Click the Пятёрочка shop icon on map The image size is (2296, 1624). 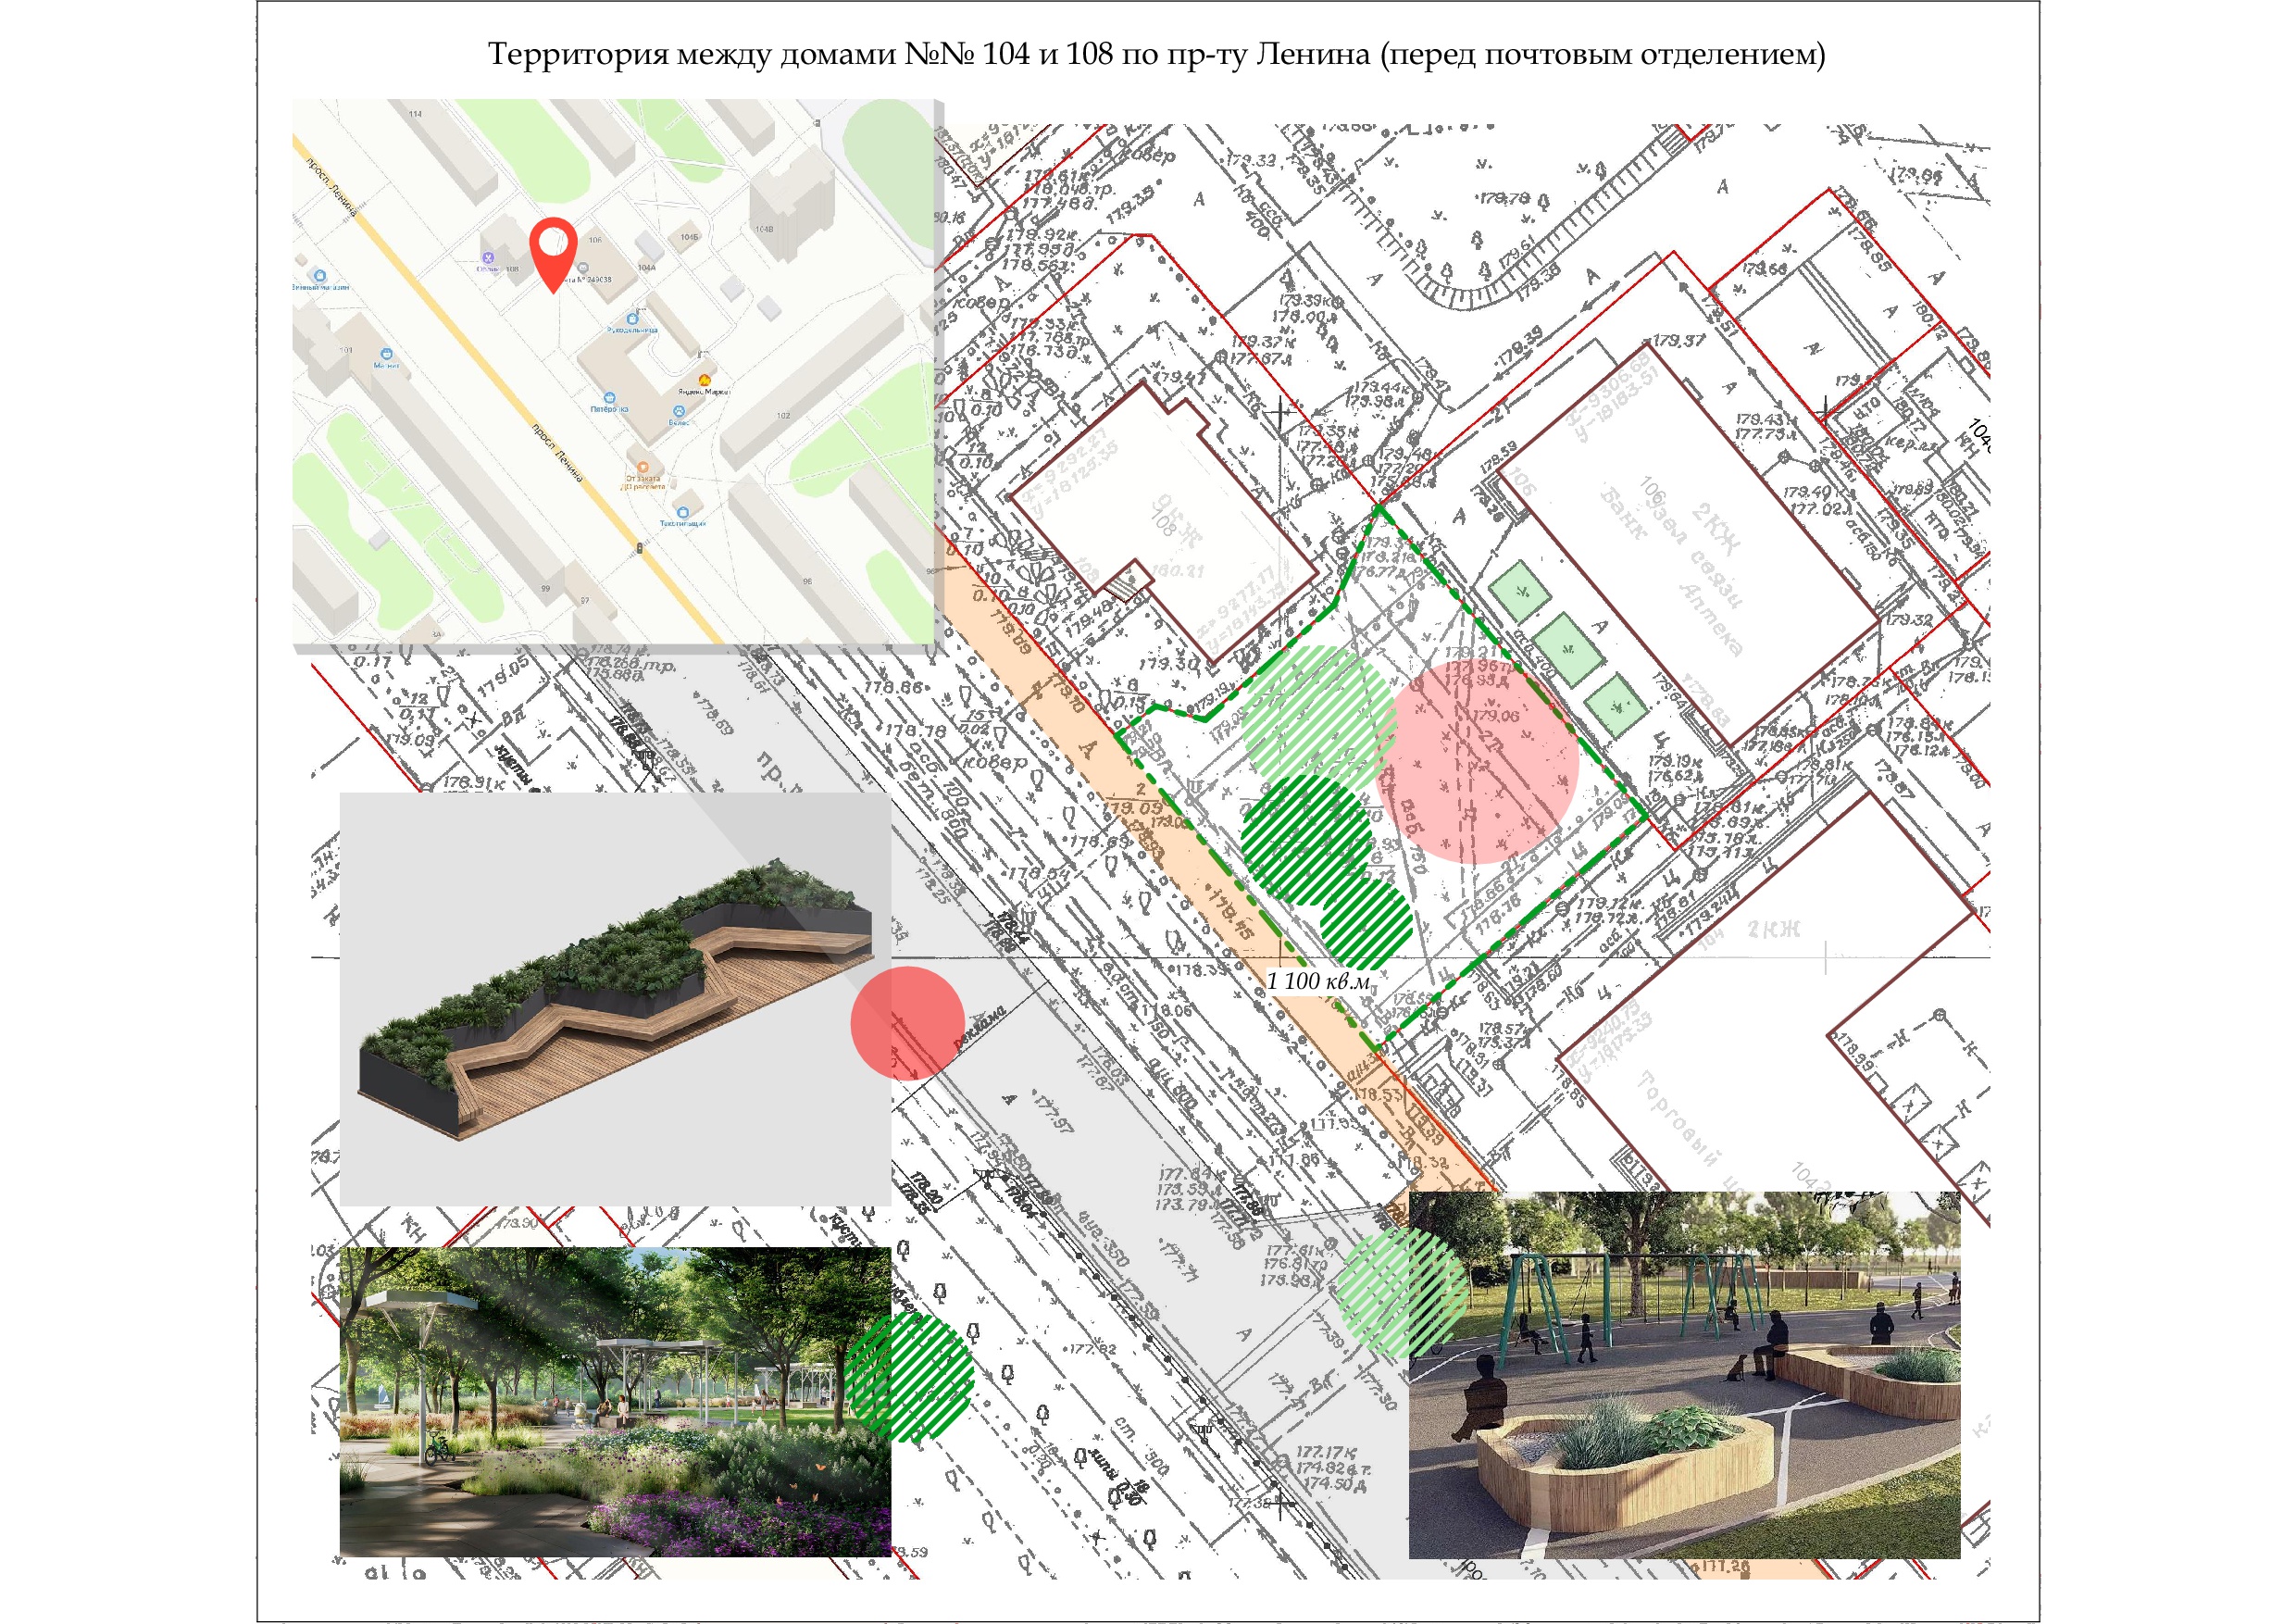(609, 397)
